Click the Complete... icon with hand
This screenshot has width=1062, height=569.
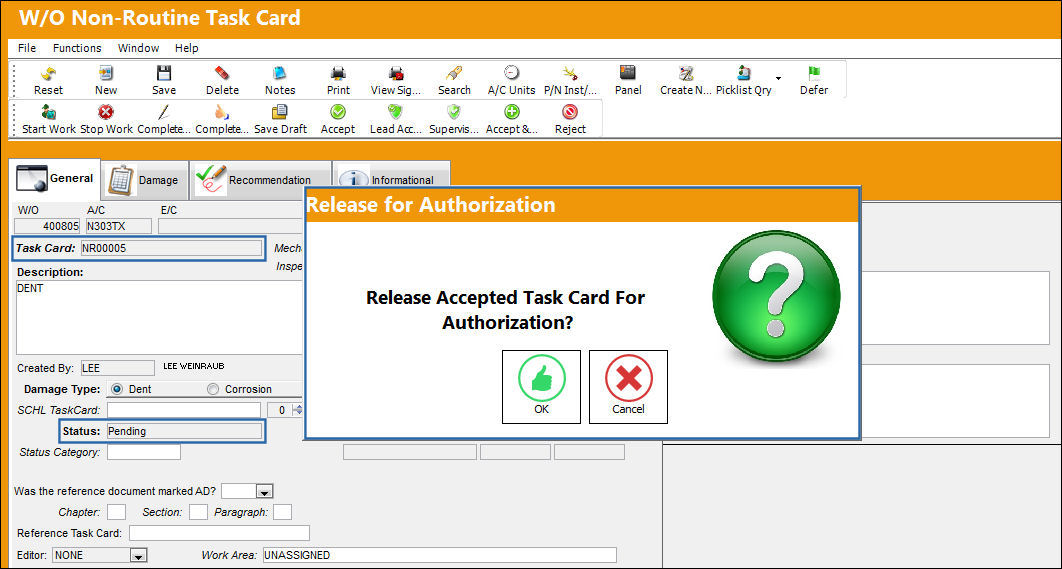click(222, 112)
